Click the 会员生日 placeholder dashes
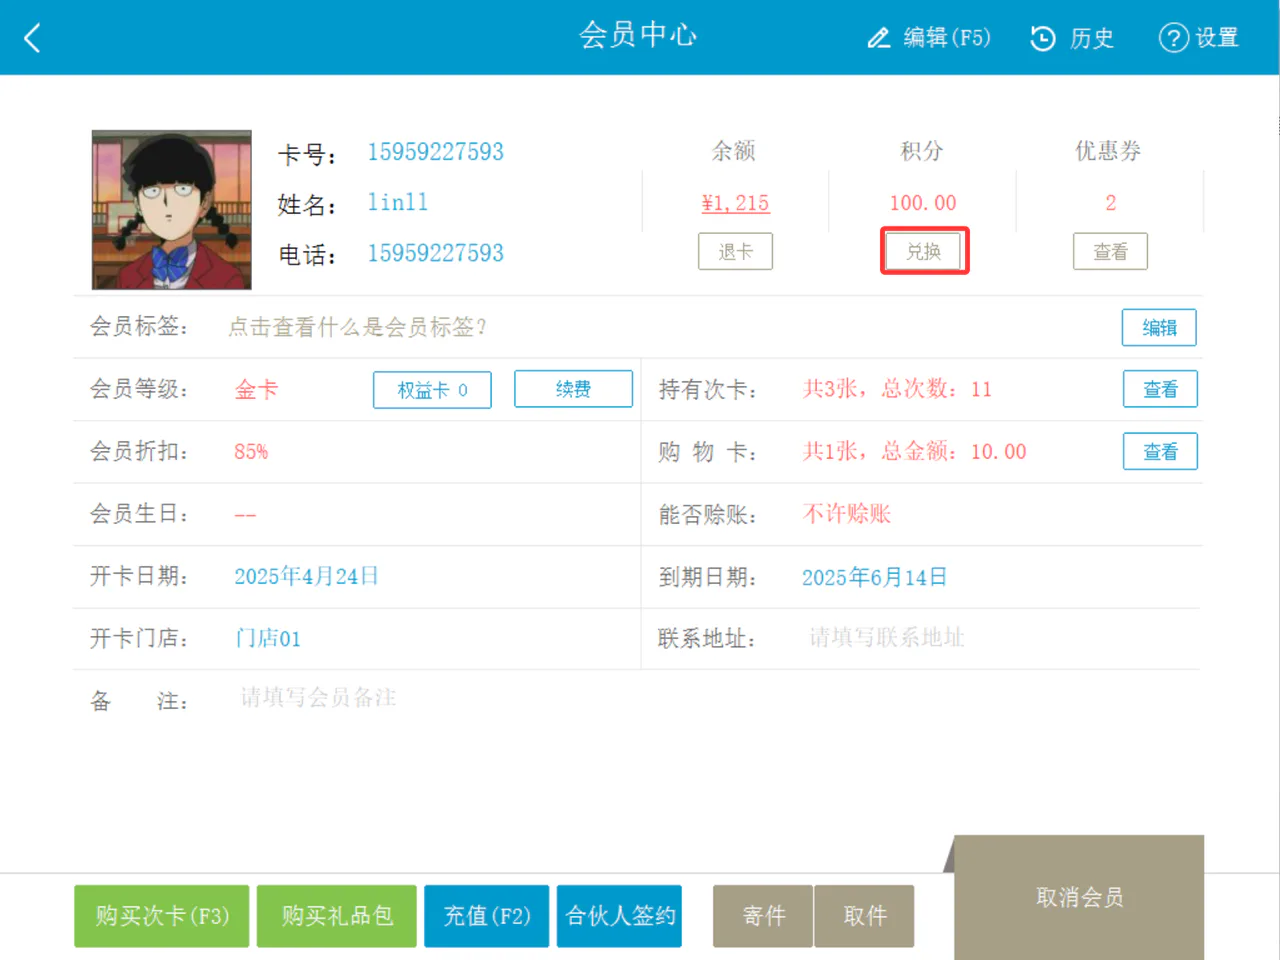Screen dimensions: 1280x960 click(245, 515)
